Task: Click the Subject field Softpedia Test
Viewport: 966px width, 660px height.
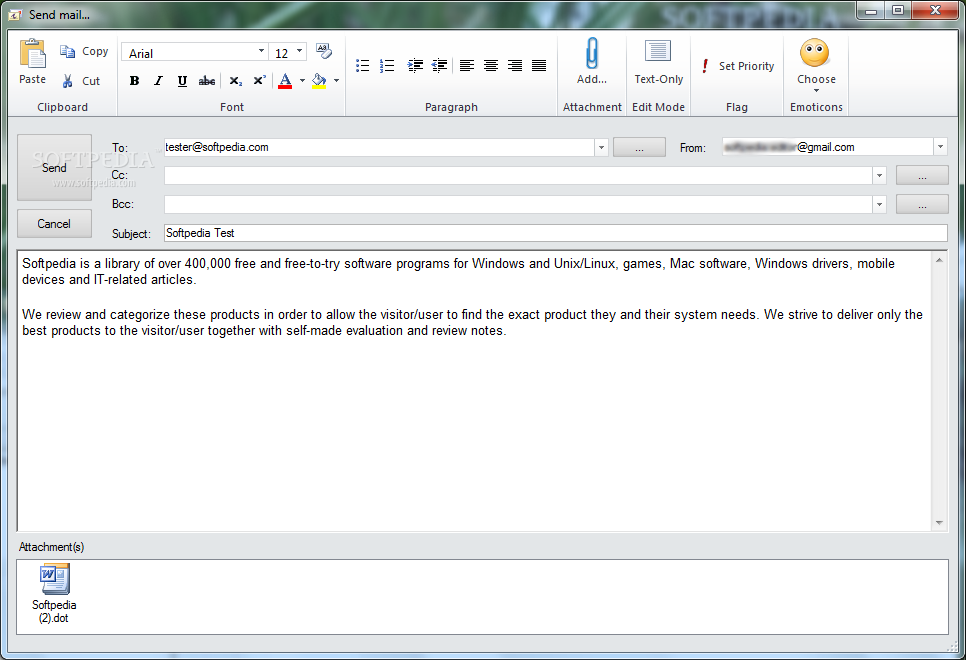Action: coord(556,233)
